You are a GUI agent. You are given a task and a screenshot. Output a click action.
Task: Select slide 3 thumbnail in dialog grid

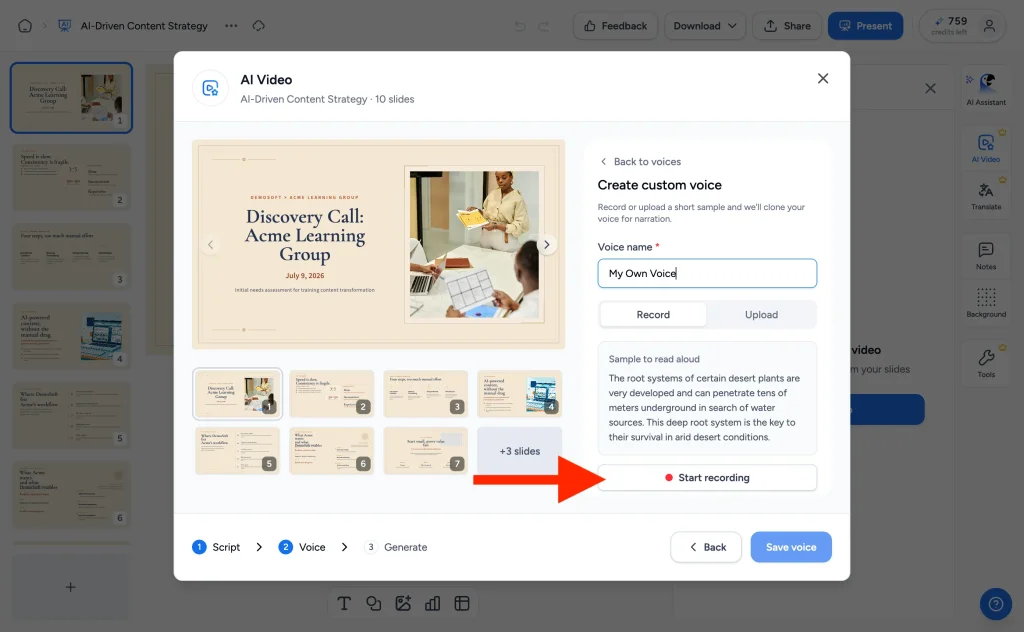coord(426,394)
